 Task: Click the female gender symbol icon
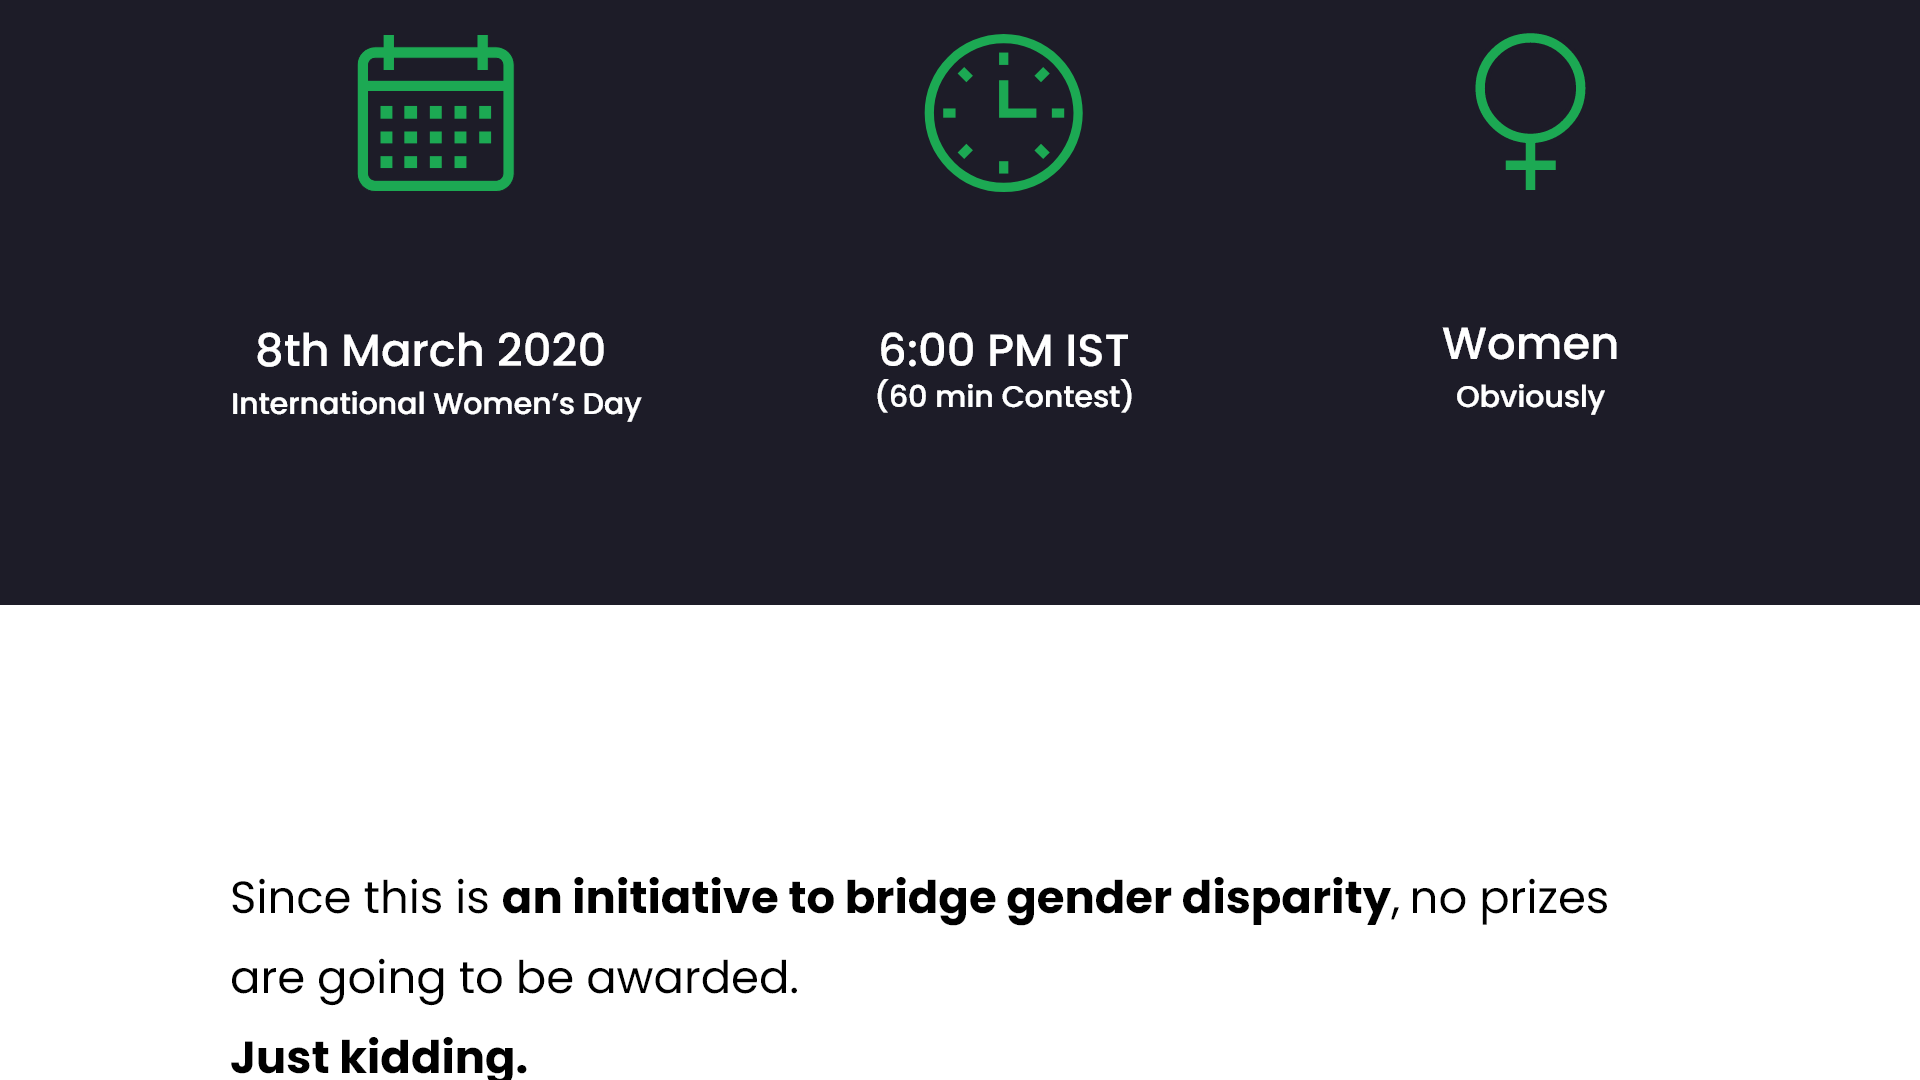click(1530, 111)
